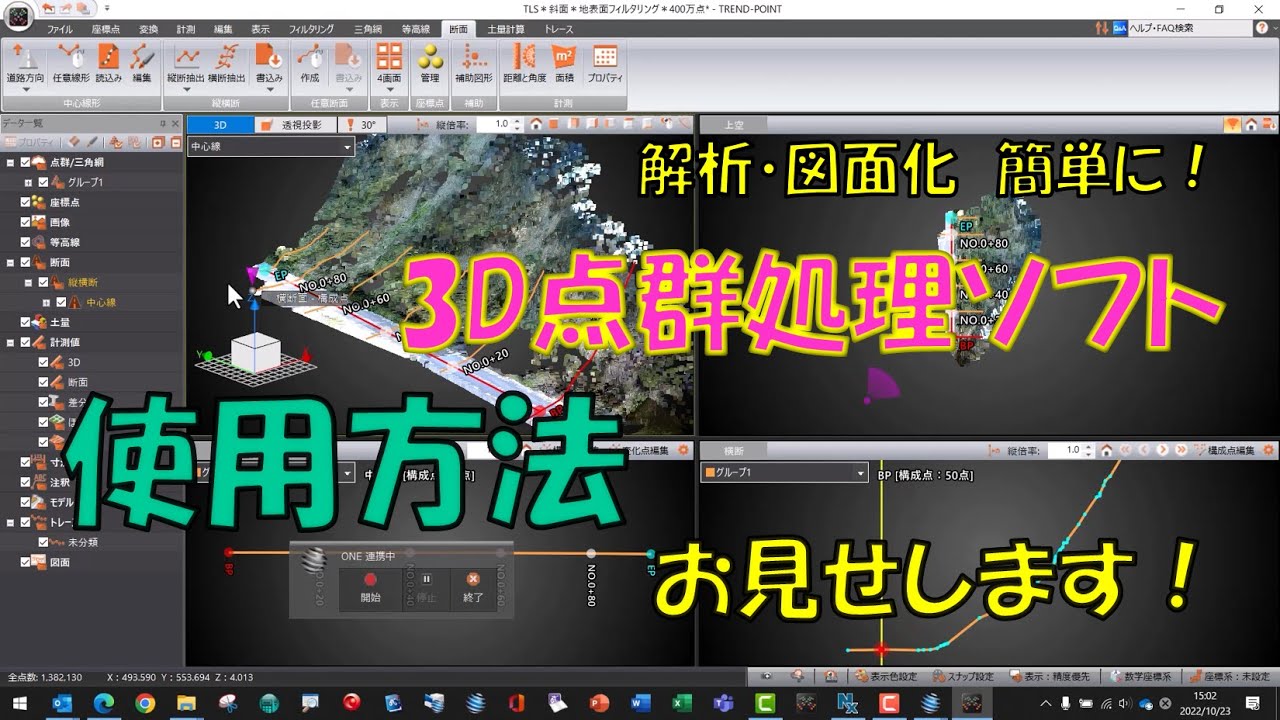Viewport: 1280px width, 720px height.
Task: Click the 表示色設定 status bar icon
Action: click(x=884, y=677)
